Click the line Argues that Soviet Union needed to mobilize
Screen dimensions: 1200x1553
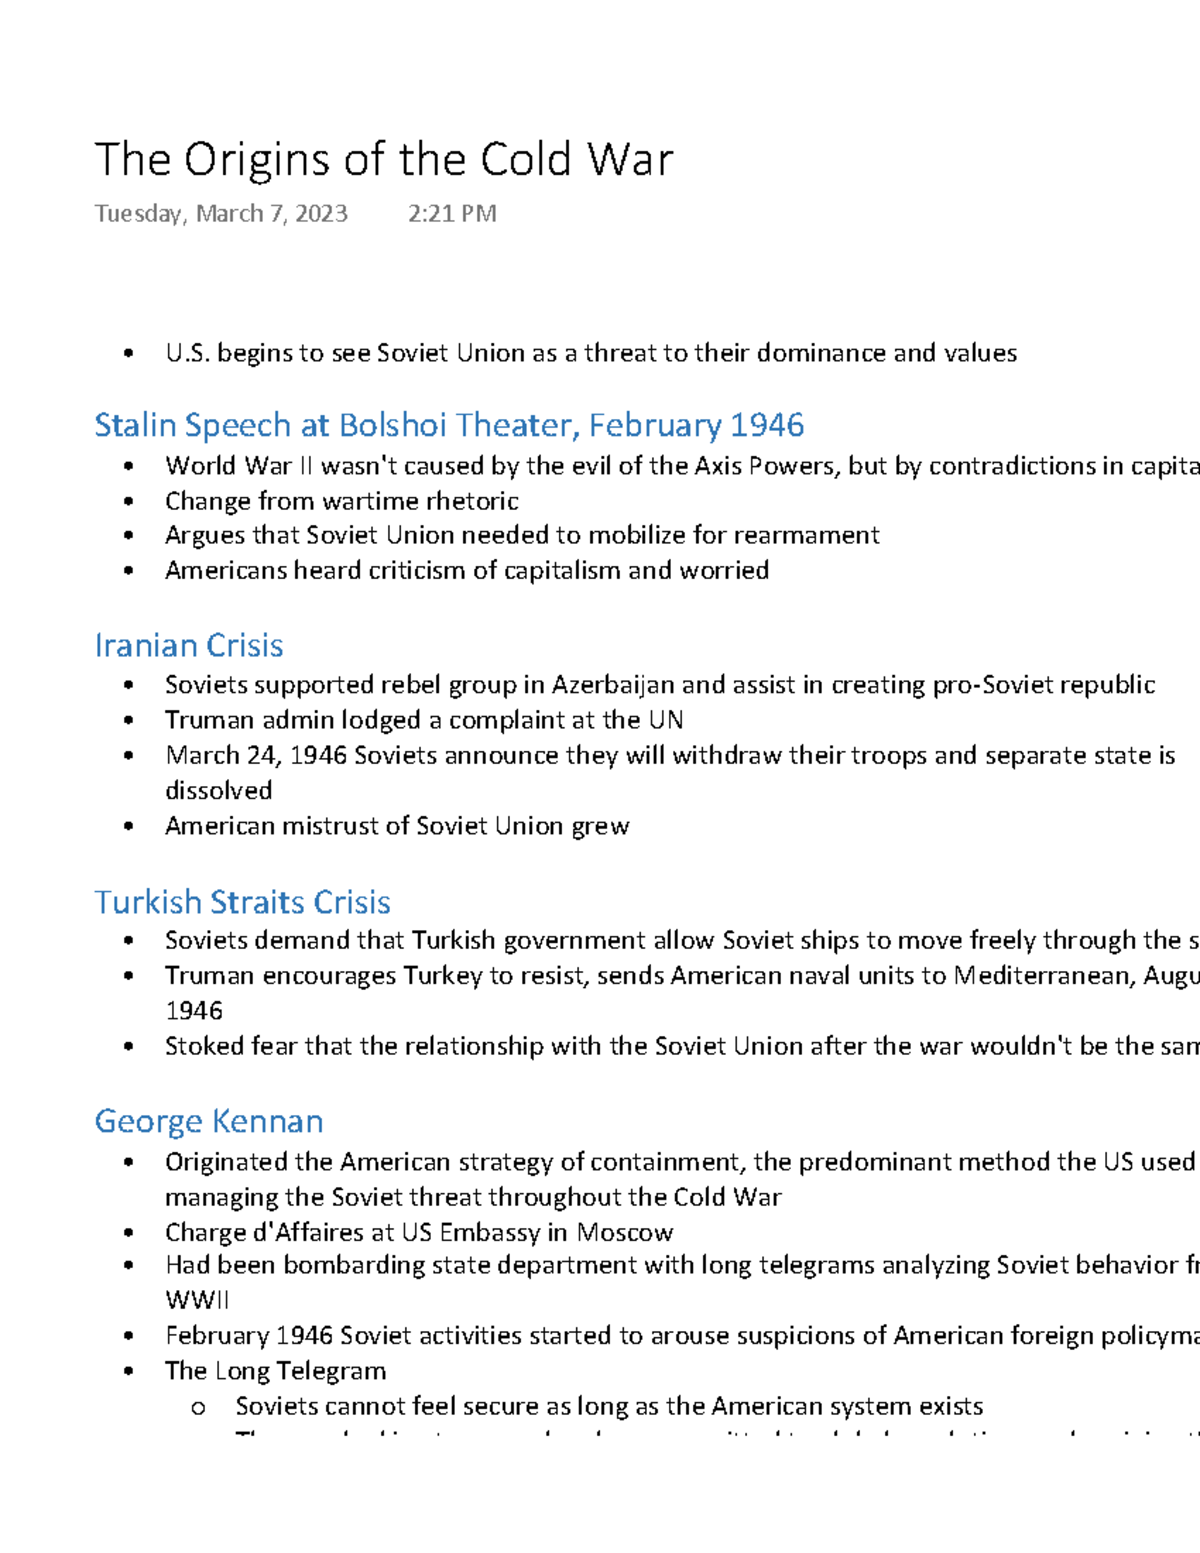pos(522,535)
